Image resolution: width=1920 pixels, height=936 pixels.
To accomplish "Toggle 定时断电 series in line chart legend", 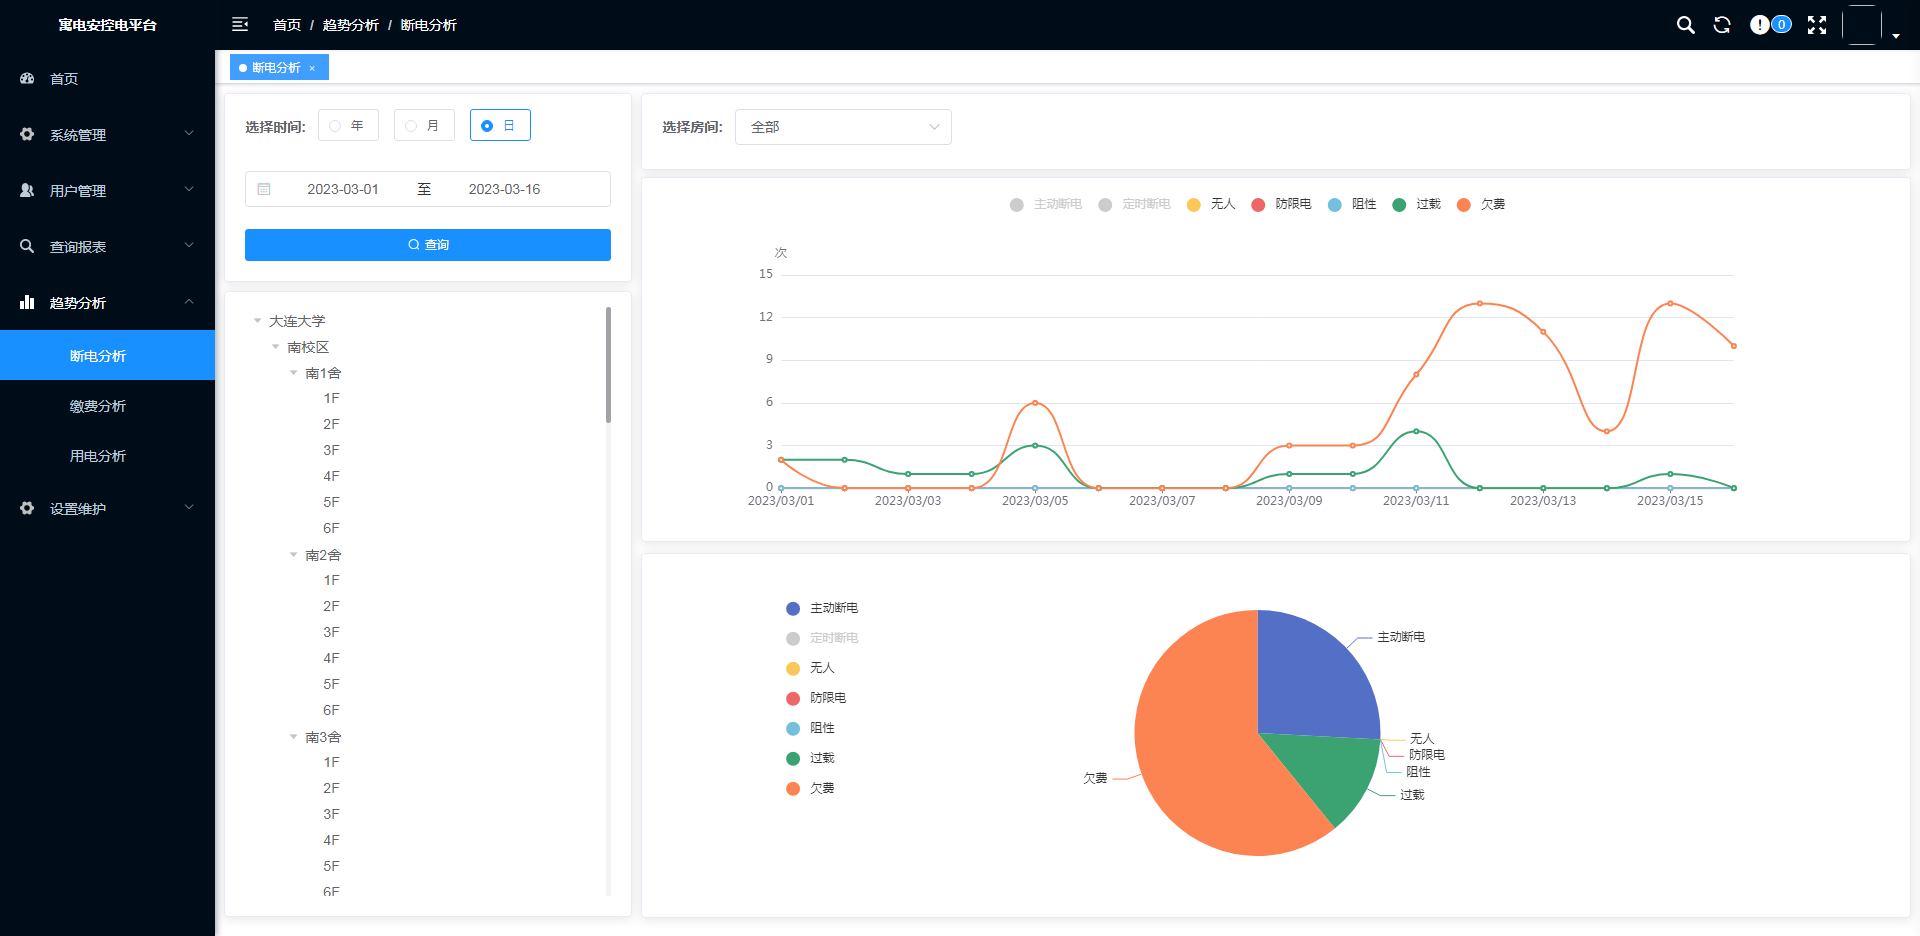I will point(1134,204).
